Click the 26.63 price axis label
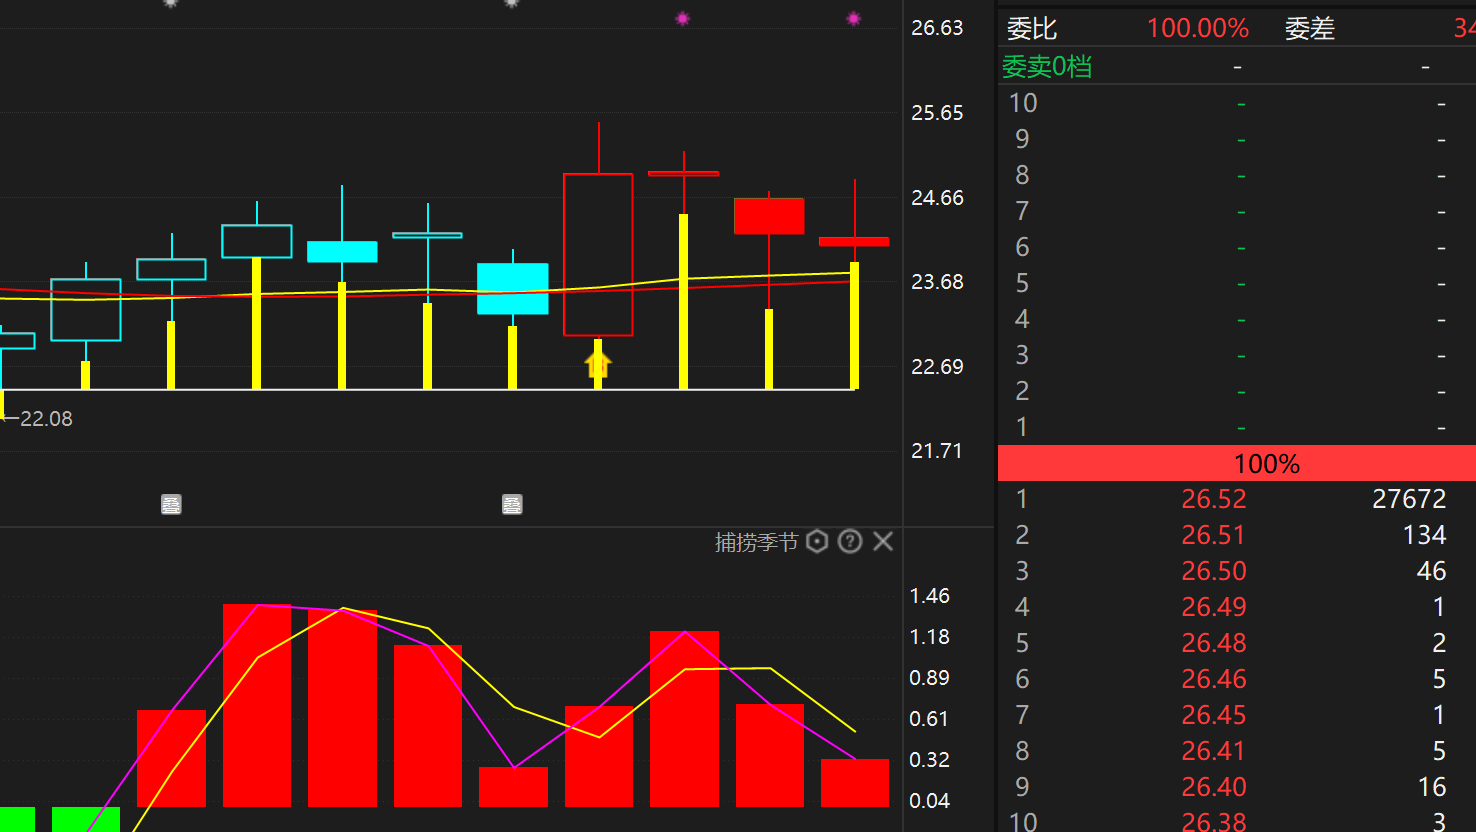This screenshot has height=832, width=1476. click(x=937, y=28)
